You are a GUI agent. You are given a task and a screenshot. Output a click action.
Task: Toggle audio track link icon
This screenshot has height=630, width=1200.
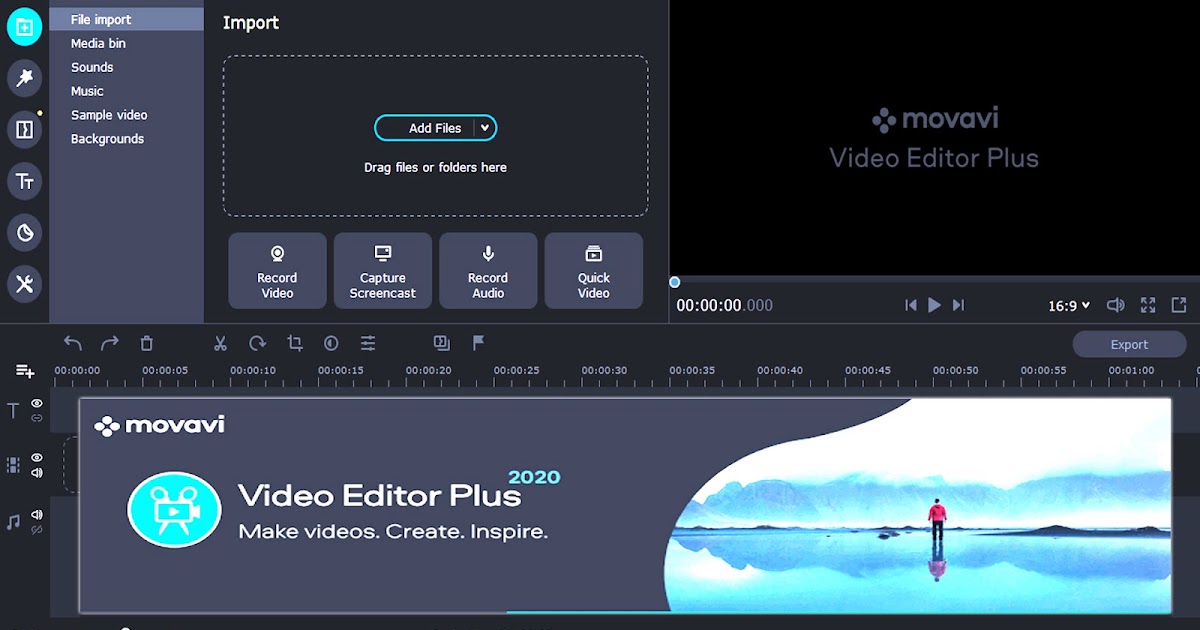(x=37, y=530)
